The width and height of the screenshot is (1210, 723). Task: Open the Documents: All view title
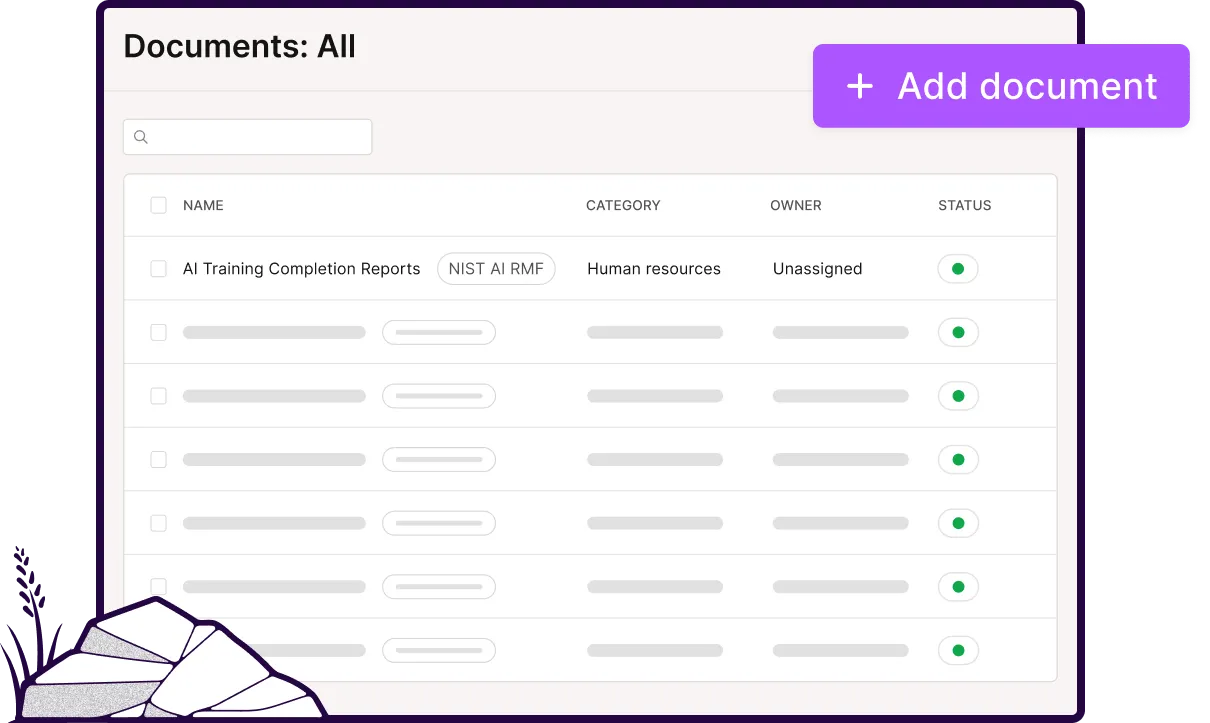(x=239, y=46)
